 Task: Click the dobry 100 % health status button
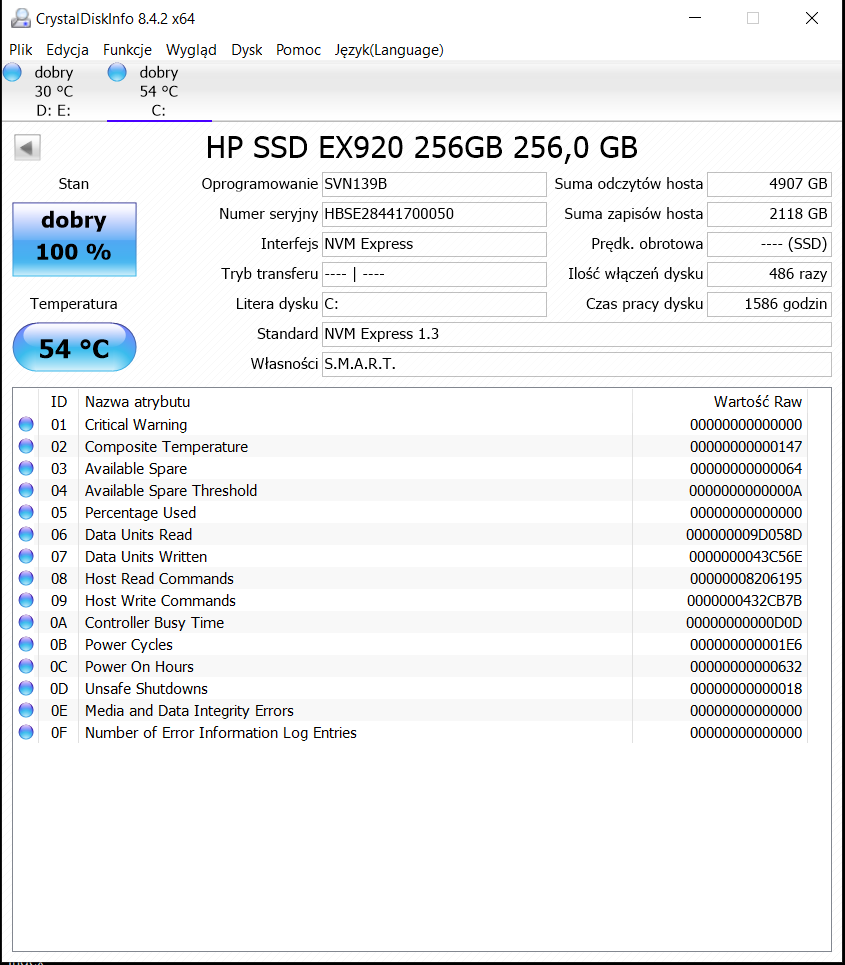coord(74,239)
